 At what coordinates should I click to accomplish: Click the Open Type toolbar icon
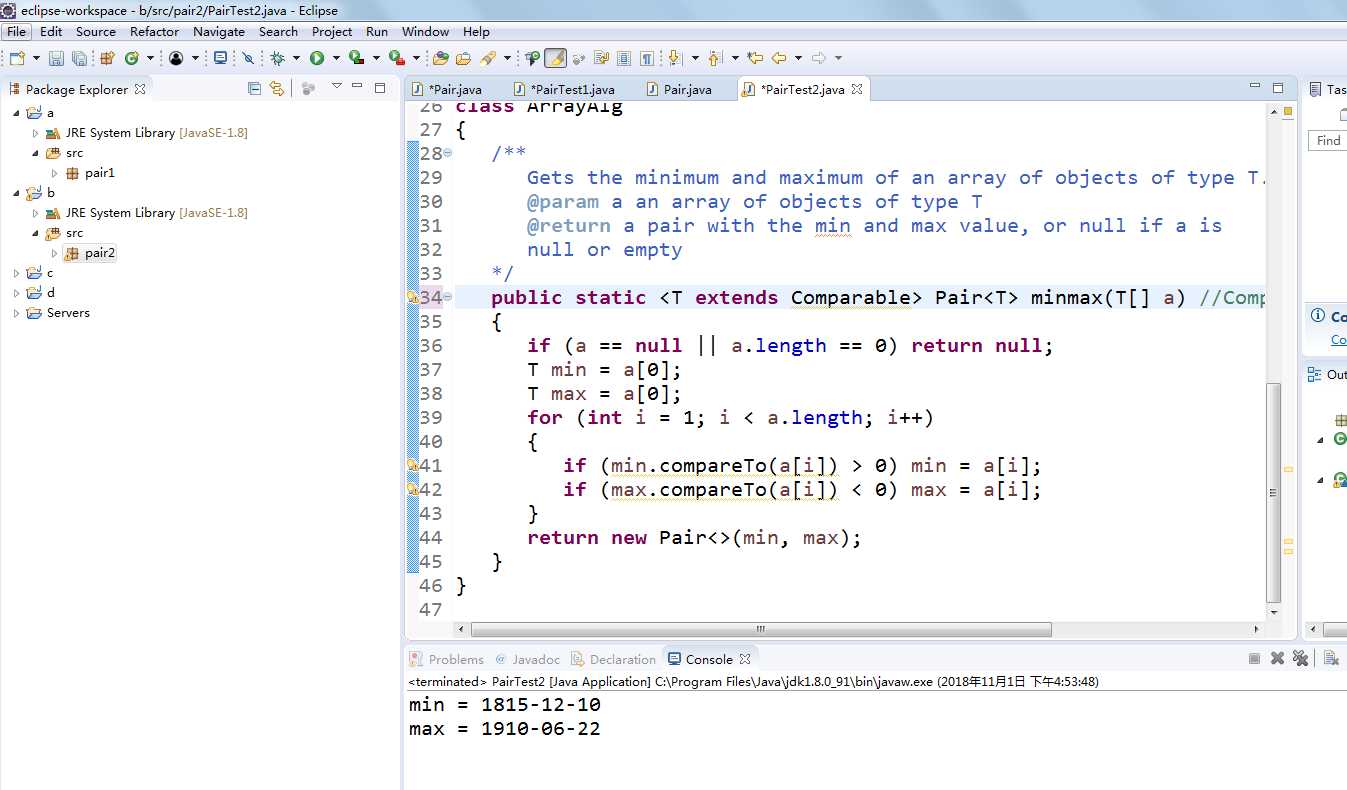tap(440, 58)
